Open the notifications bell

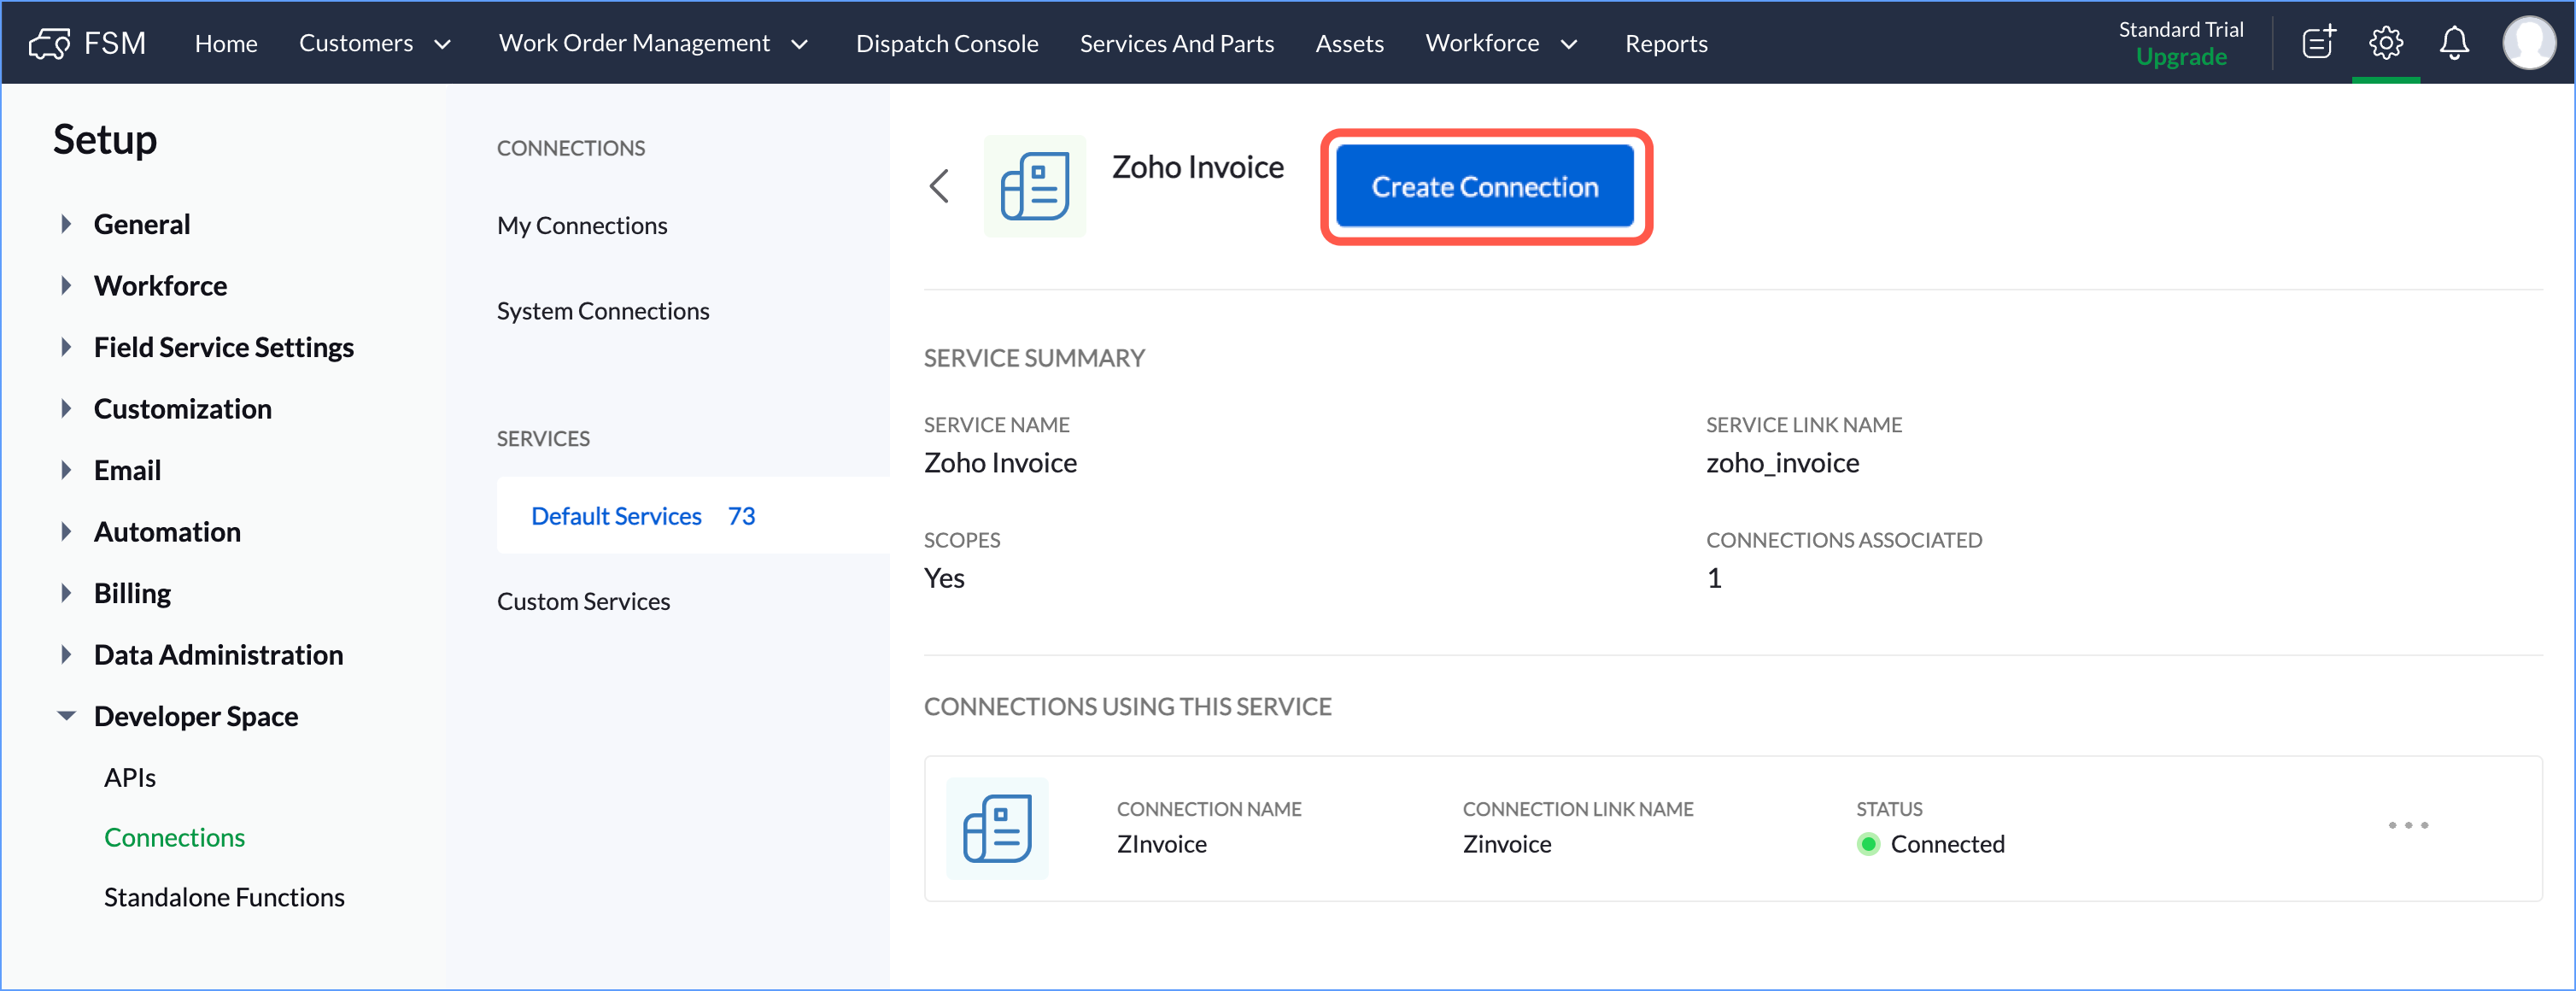[x=2453, y=43]
